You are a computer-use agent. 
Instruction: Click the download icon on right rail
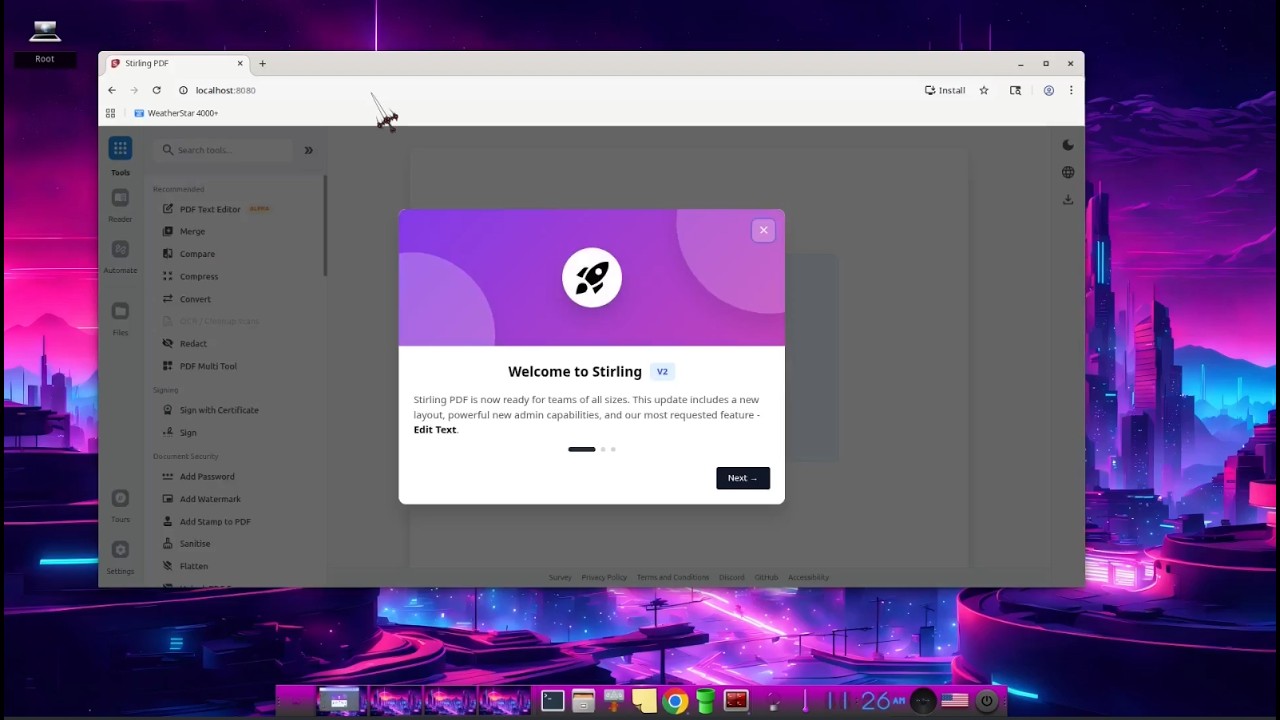click(1068, 200)
